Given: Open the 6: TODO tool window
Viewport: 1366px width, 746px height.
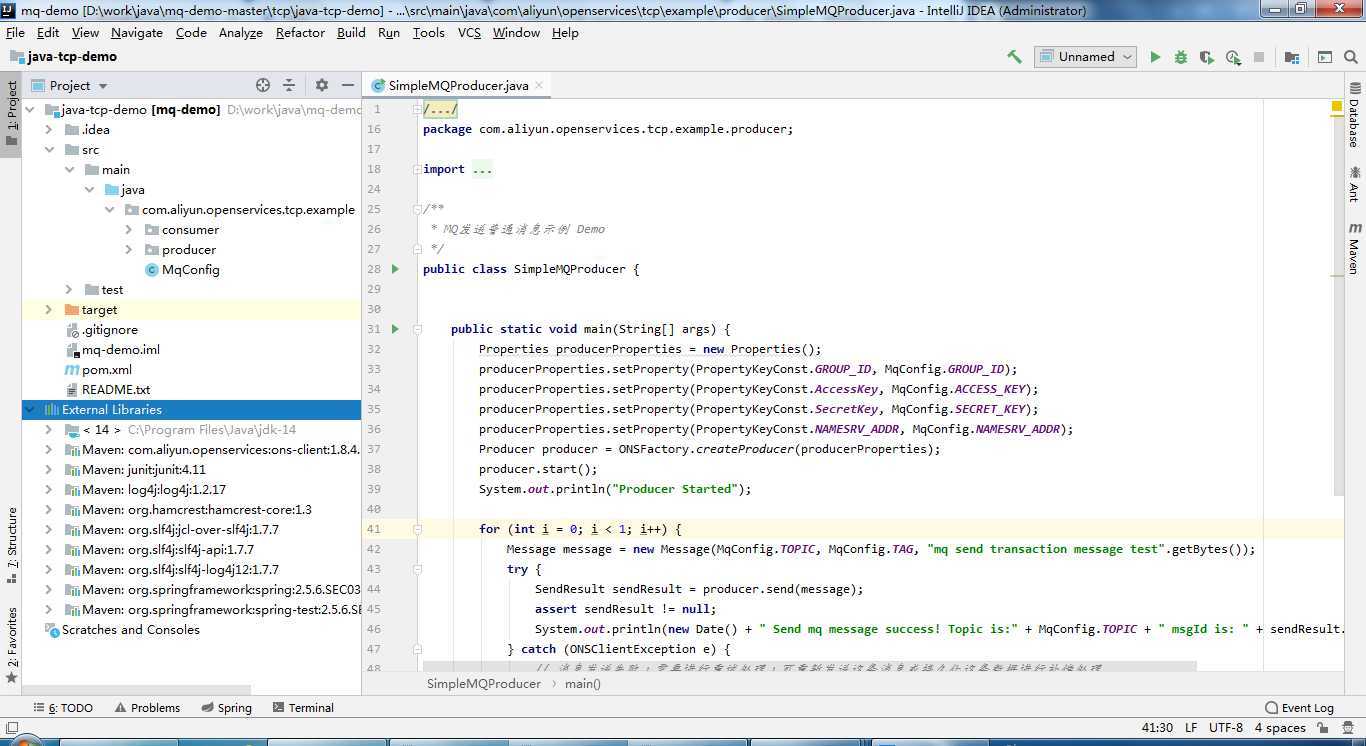Looking at the screenshot, I should pyautogui.click(x=63, y=708).
